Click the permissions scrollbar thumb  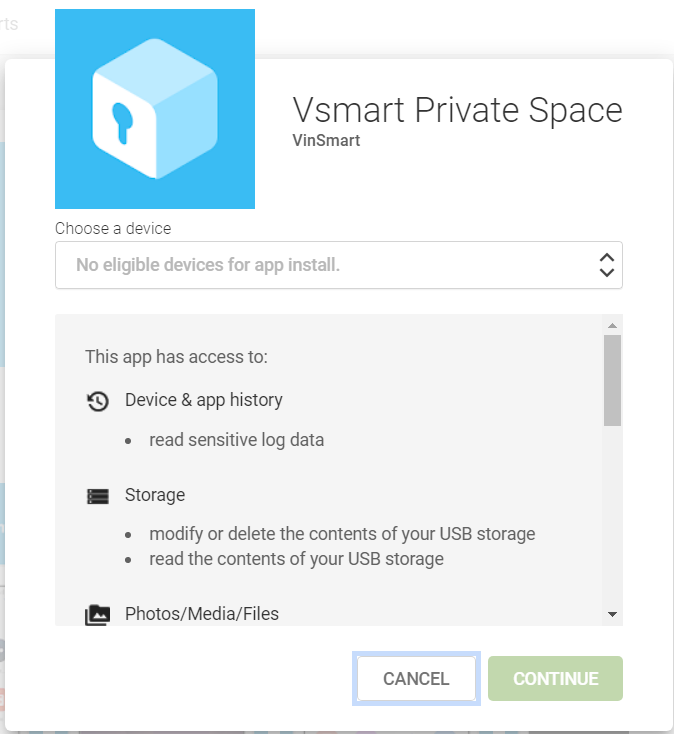(612, 380)
